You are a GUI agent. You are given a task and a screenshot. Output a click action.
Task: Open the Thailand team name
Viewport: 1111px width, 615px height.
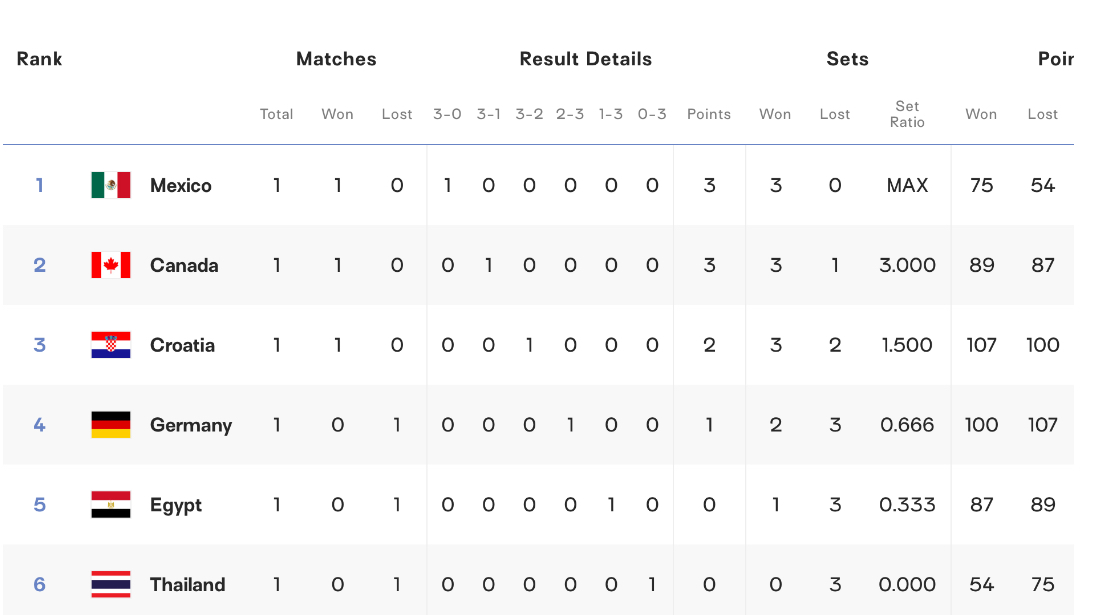(188, 585)
